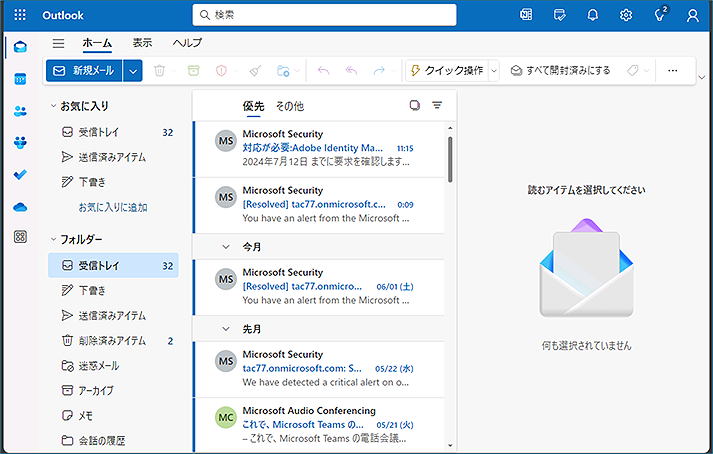Open the Forward options dropdown arrow
The height and width of the screenshot is (454, 713).
(x=393, y=71)
